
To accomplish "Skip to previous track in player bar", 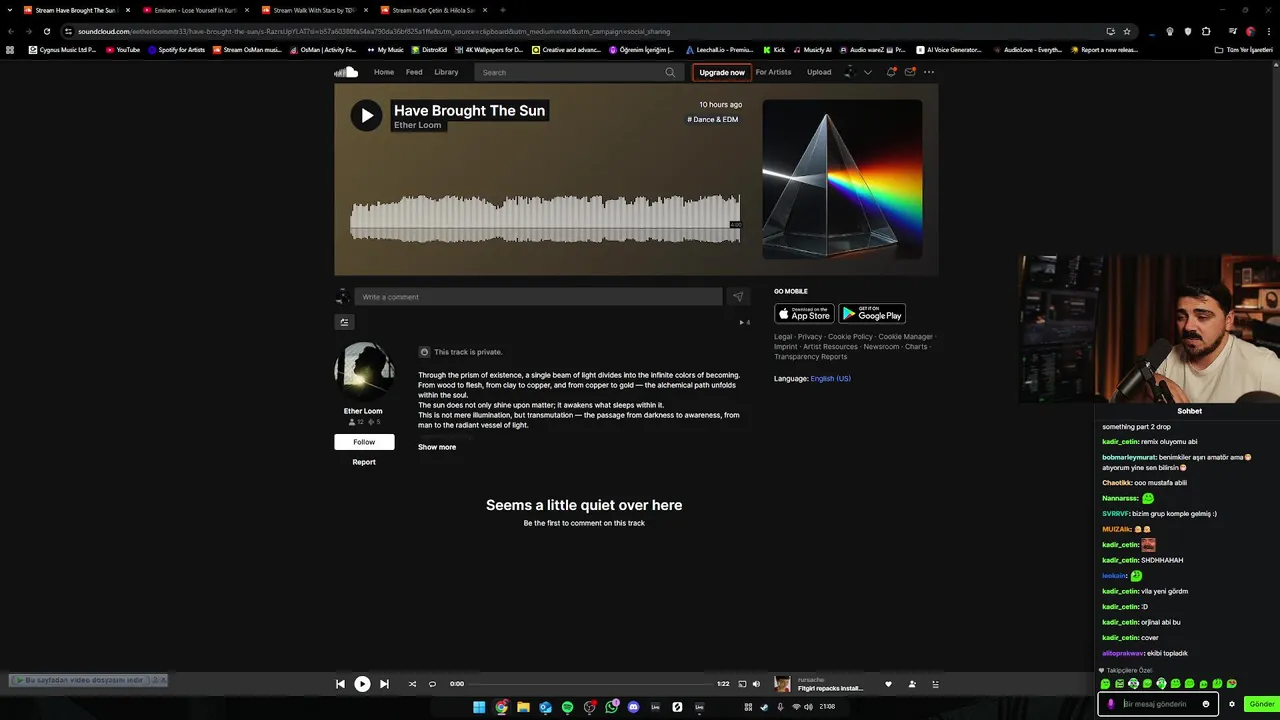I will coord(340,684).
